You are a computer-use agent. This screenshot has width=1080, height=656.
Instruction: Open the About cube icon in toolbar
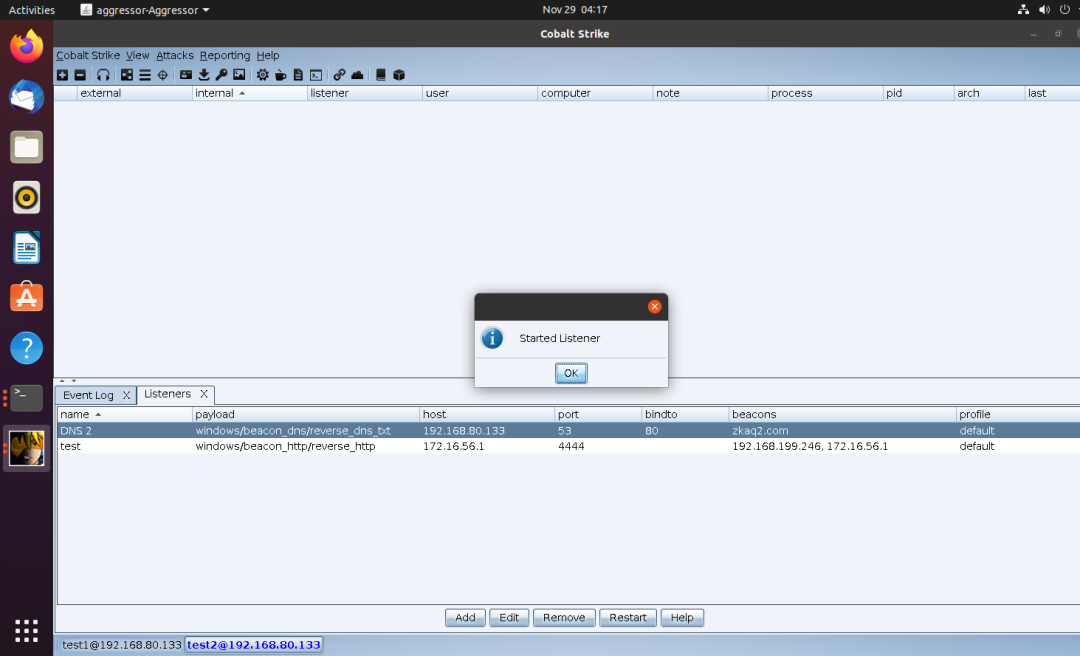(399, 75)
